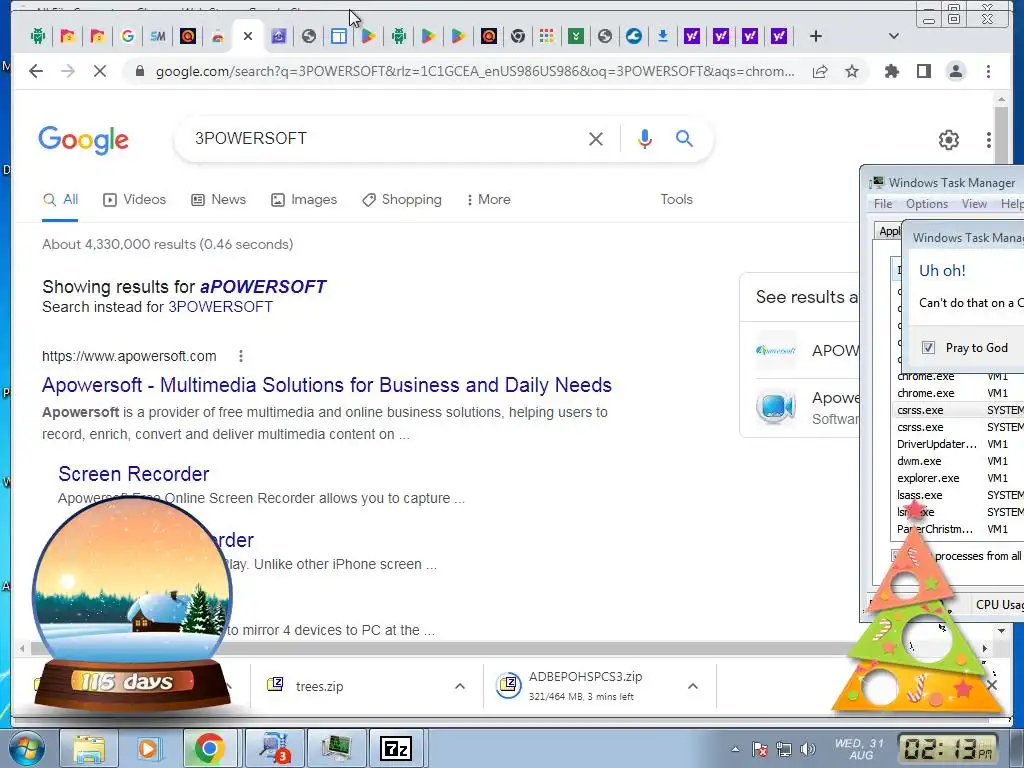The image size is (1024, 768).
Task: Expand the ADBEPOHSPCS3.zip options chevron
Action: (x=693, y=686)
